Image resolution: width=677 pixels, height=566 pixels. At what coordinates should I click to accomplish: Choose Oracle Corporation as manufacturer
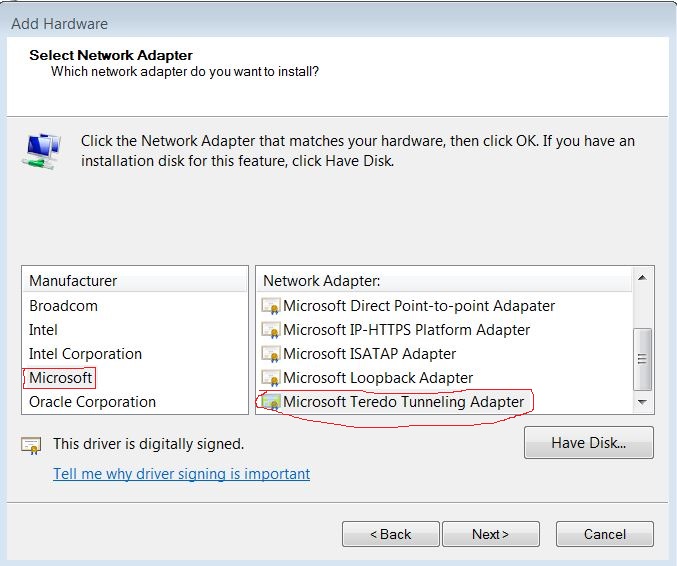[92, 402]
